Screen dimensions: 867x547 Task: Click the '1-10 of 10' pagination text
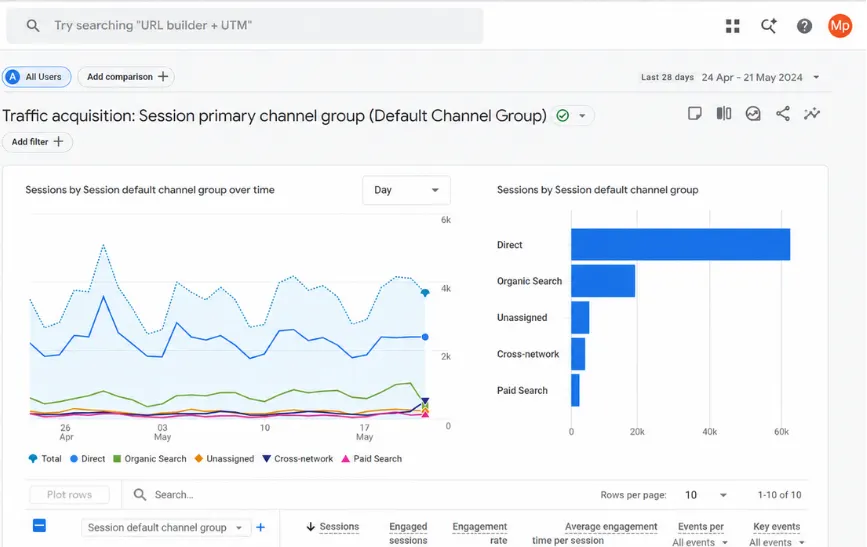779,495
